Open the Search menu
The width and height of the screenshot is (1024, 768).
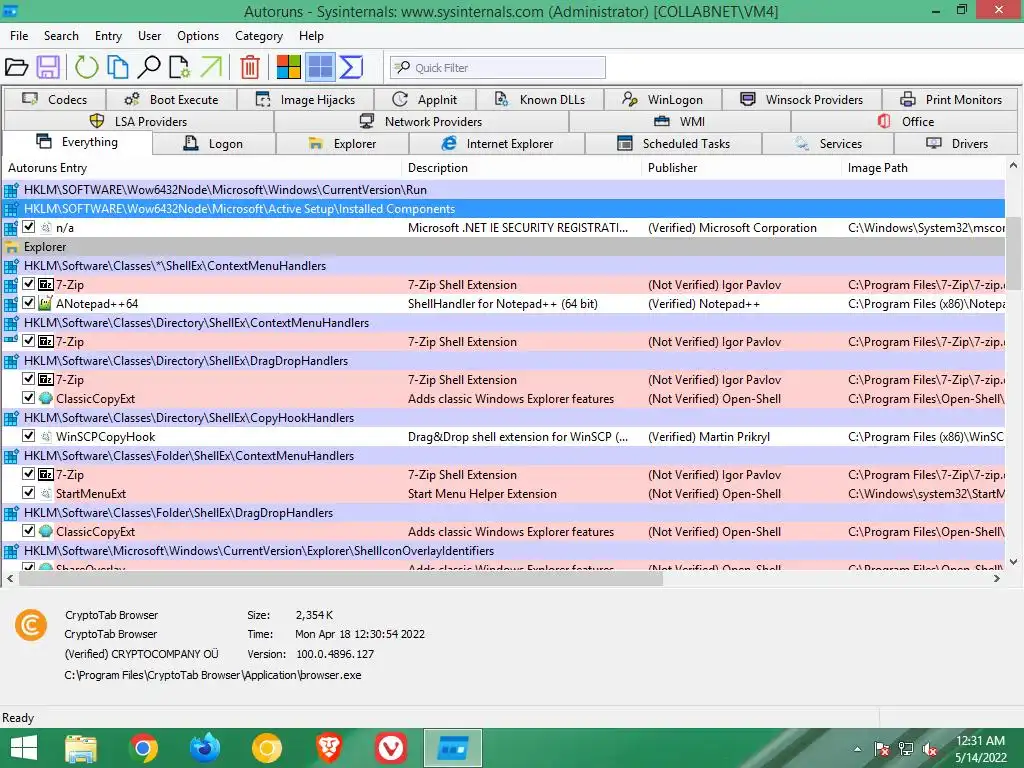click(x=61, y=36)
